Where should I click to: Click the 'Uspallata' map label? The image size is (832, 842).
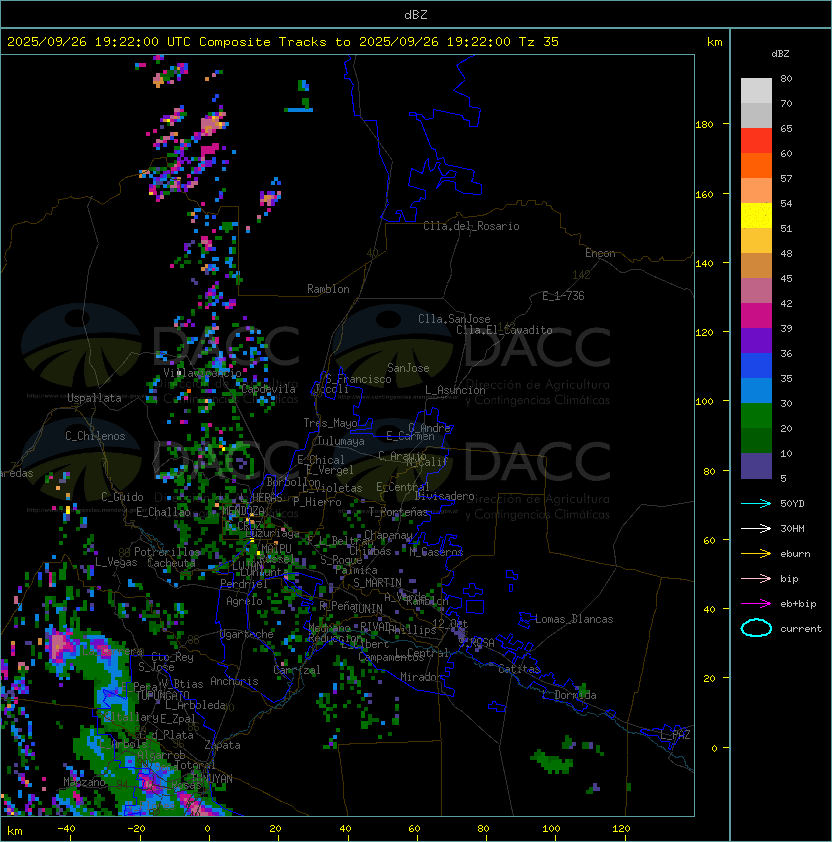(x=94, y=398)
